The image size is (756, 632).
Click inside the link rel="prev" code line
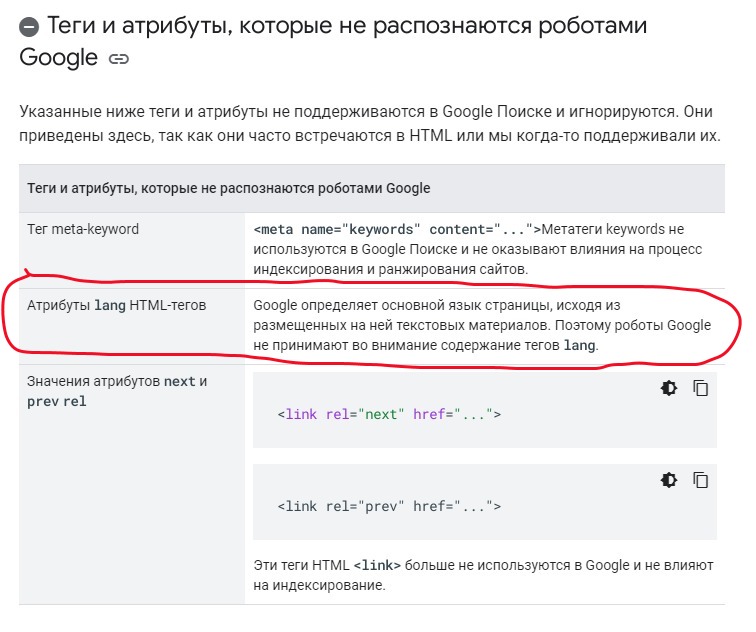click(x=389, y=506)
